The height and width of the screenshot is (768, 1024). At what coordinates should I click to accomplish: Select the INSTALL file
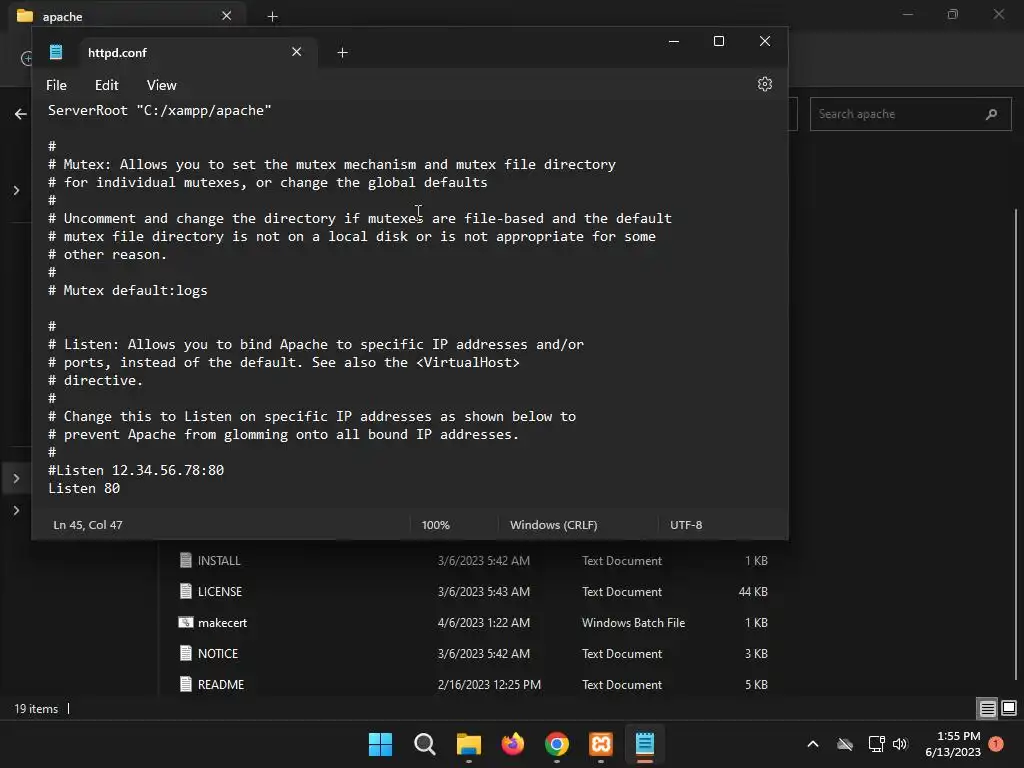coord(473,560)
